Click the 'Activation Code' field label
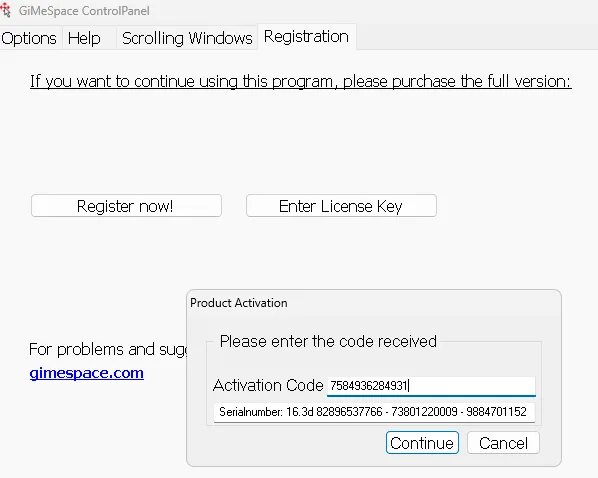 pyautogui.click(x=268, y=385)
